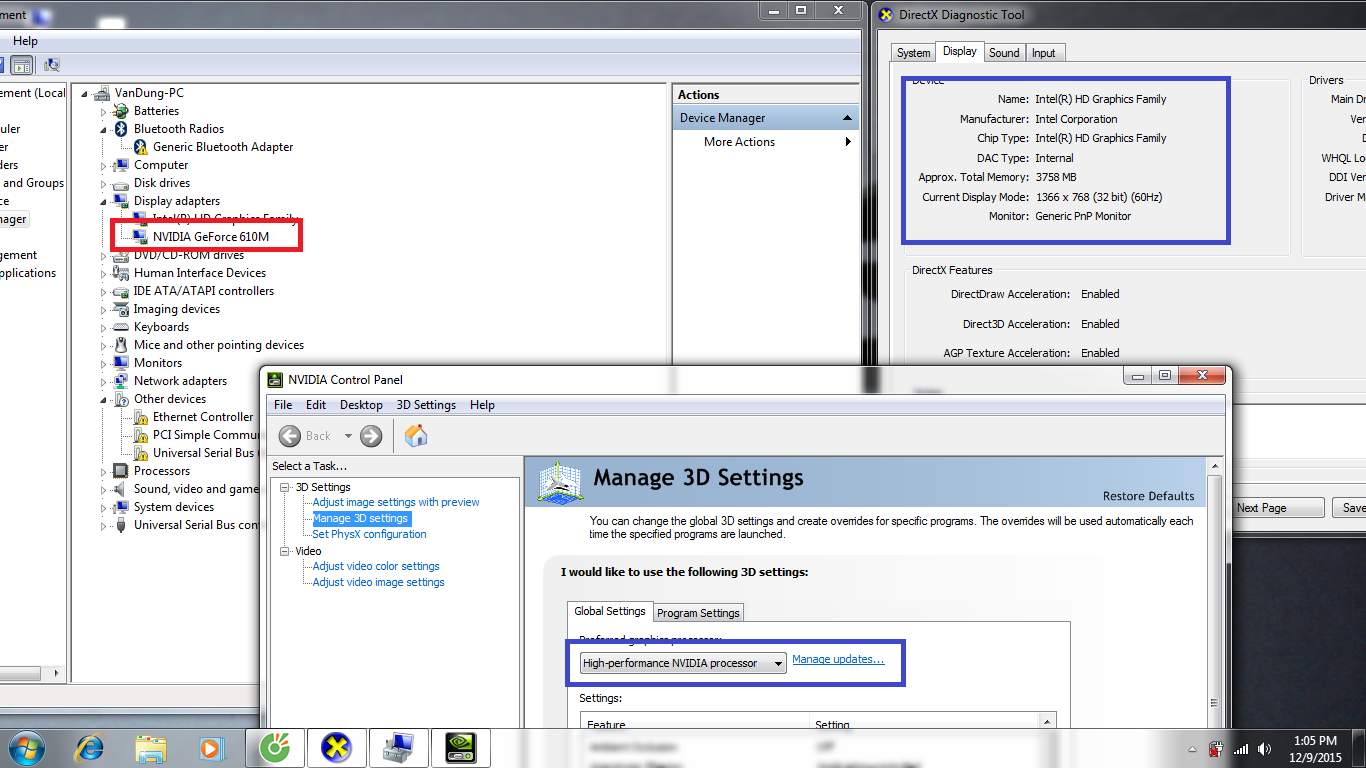1366x768 pixels.
Task: Open Adjust video color settings
Action: (376, 566)
